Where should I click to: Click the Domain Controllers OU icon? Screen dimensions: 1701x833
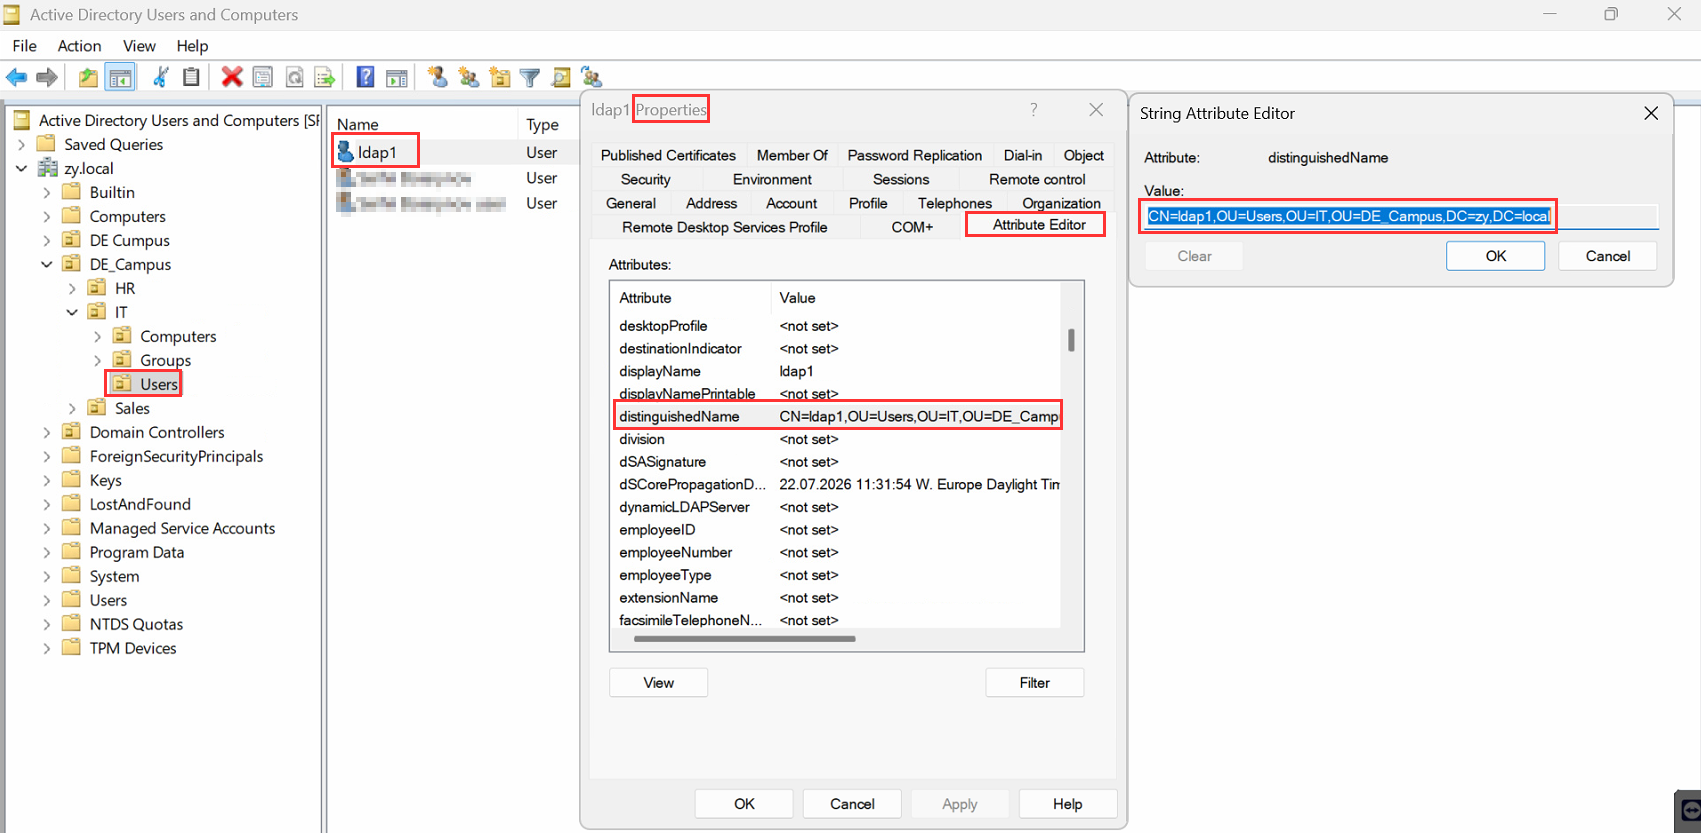click(x=72, y=432)
